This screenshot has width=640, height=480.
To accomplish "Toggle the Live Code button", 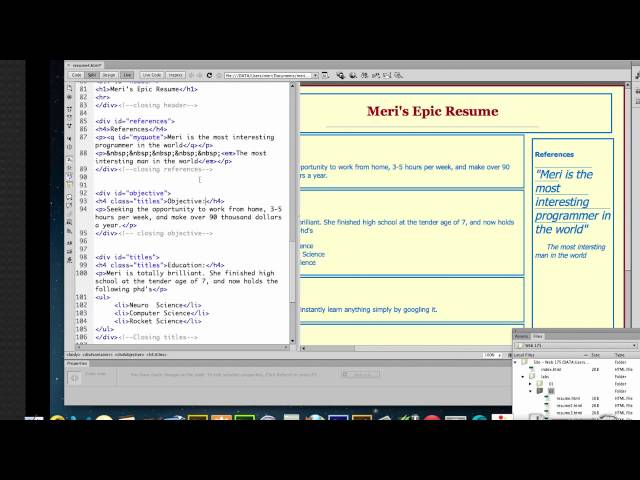I will 151,76.
